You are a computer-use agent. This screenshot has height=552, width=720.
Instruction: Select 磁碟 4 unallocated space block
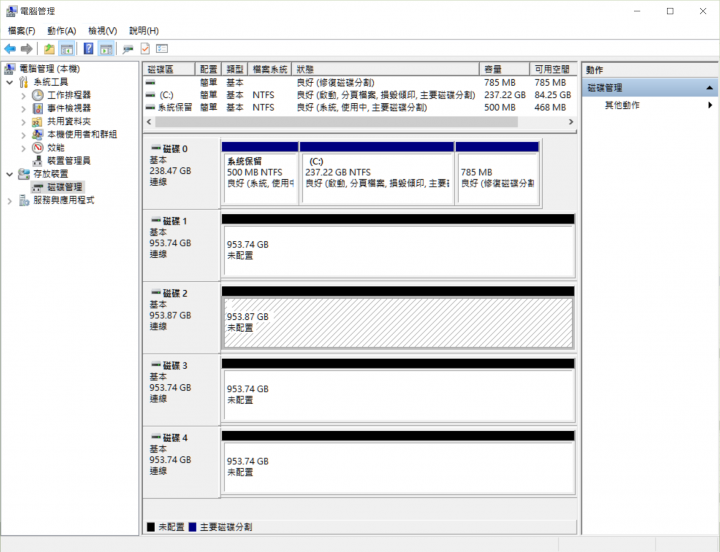click(x=398, y=462)
